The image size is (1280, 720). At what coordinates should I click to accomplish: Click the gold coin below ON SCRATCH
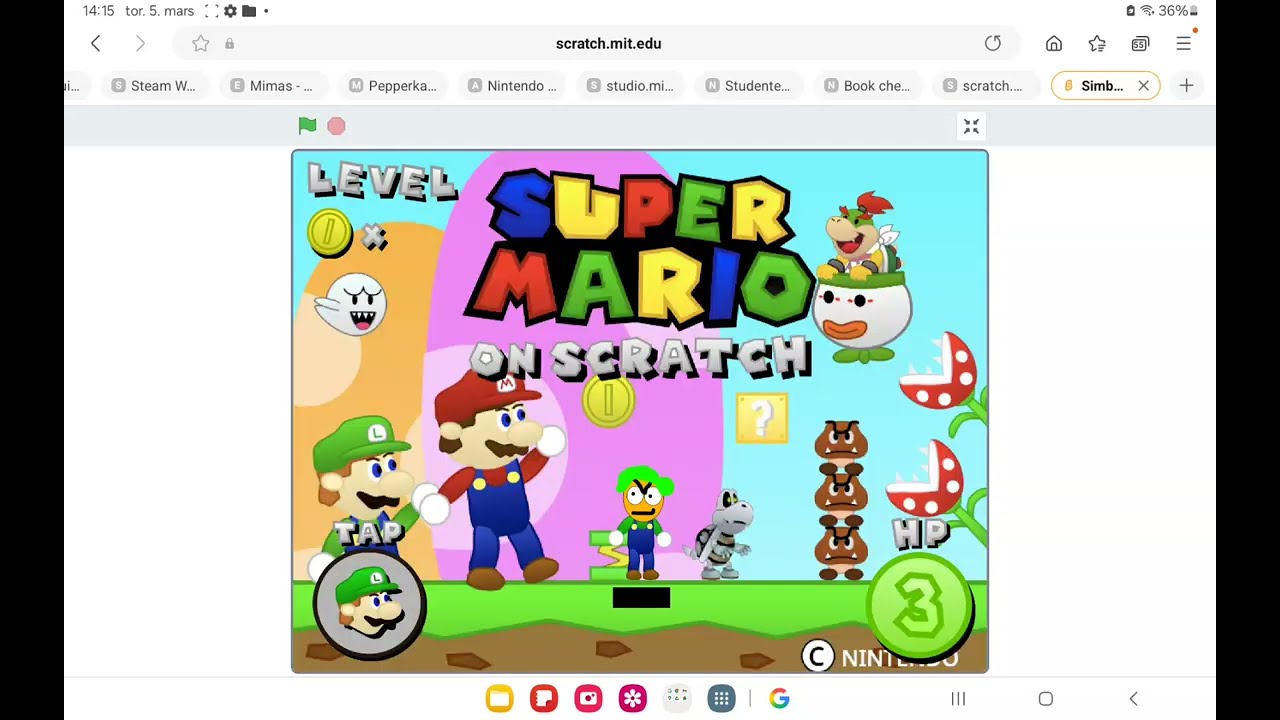[608, 401]
